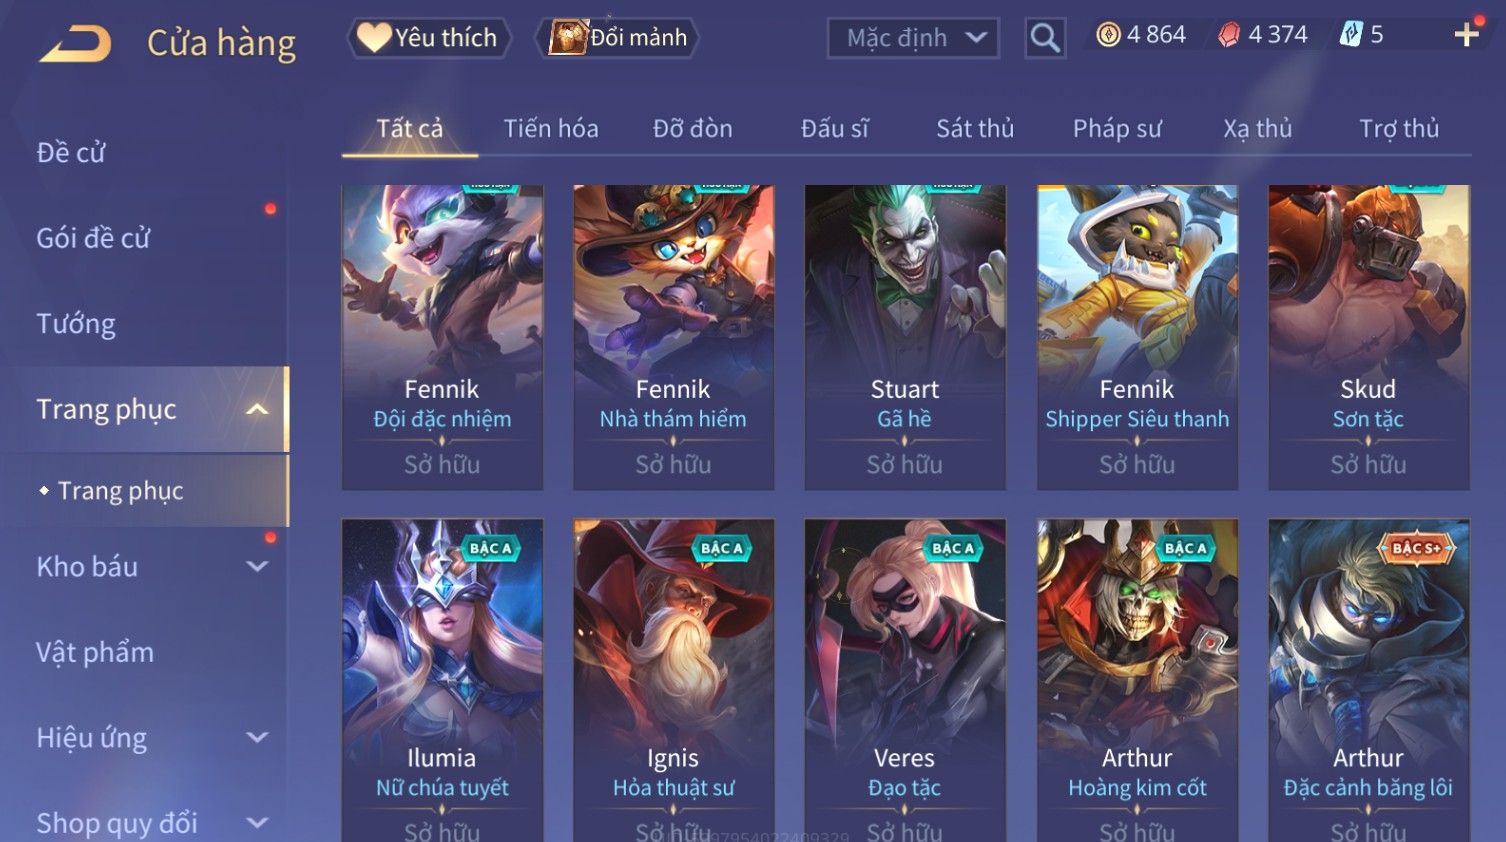This screenshot has height=842, width=1506.
Task: Add currency with the plus icon
Action: coord(1466,35)
